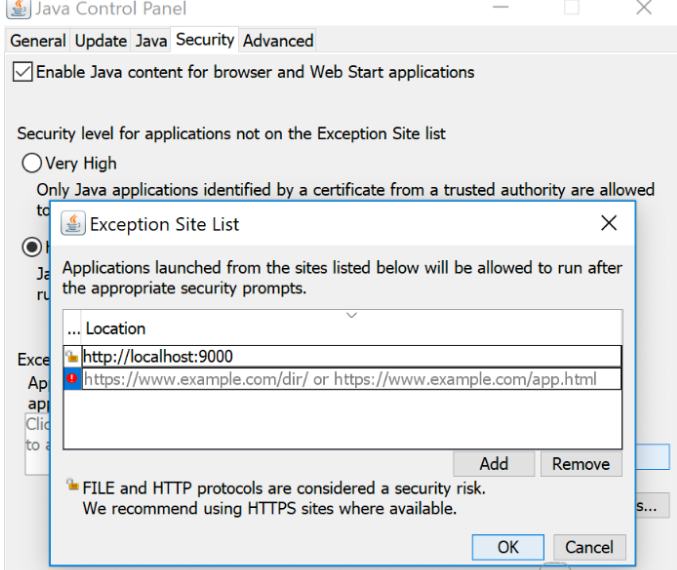Click the red error icon on the empty row
677x570 pixels.
pos(72,379)
